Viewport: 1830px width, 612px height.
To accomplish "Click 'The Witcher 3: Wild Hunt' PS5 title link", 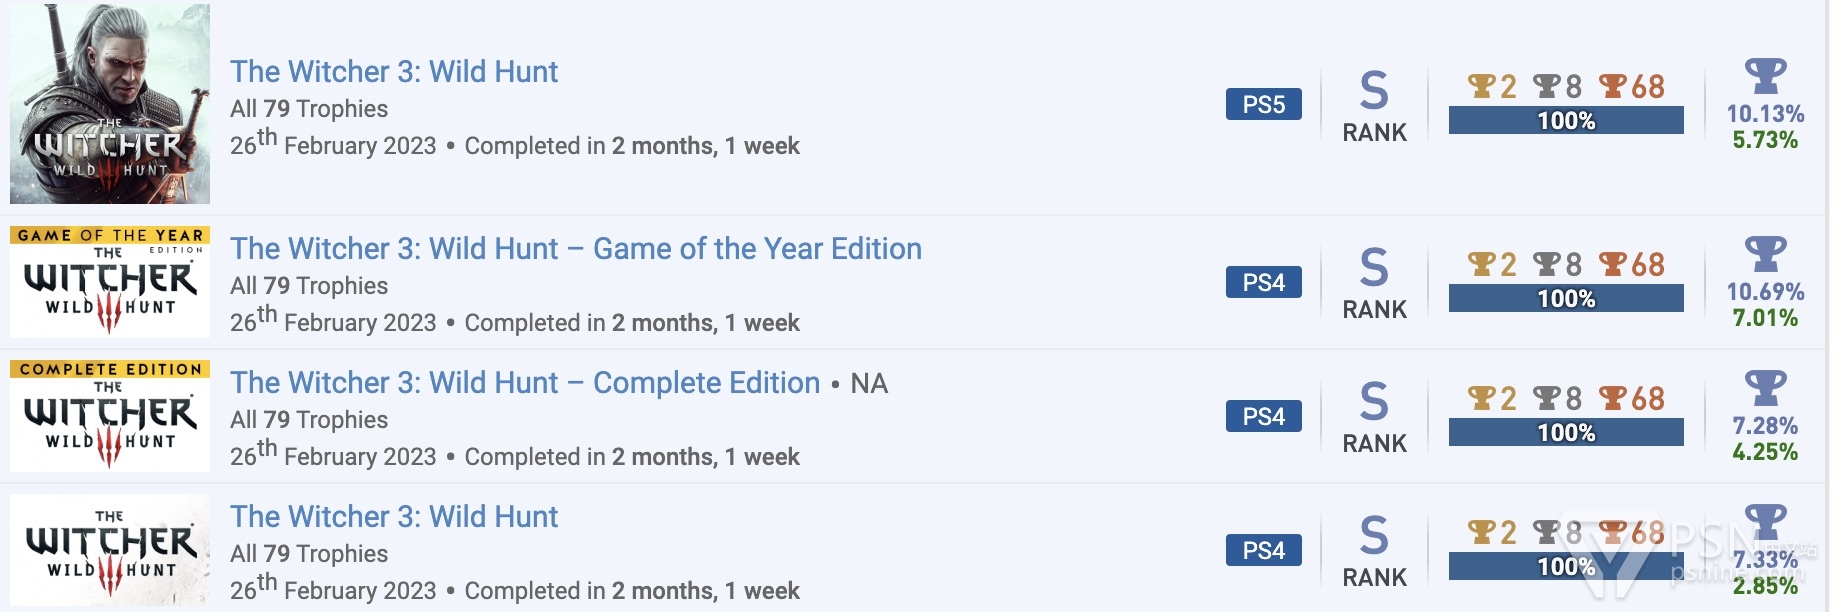I will [394, 72].
